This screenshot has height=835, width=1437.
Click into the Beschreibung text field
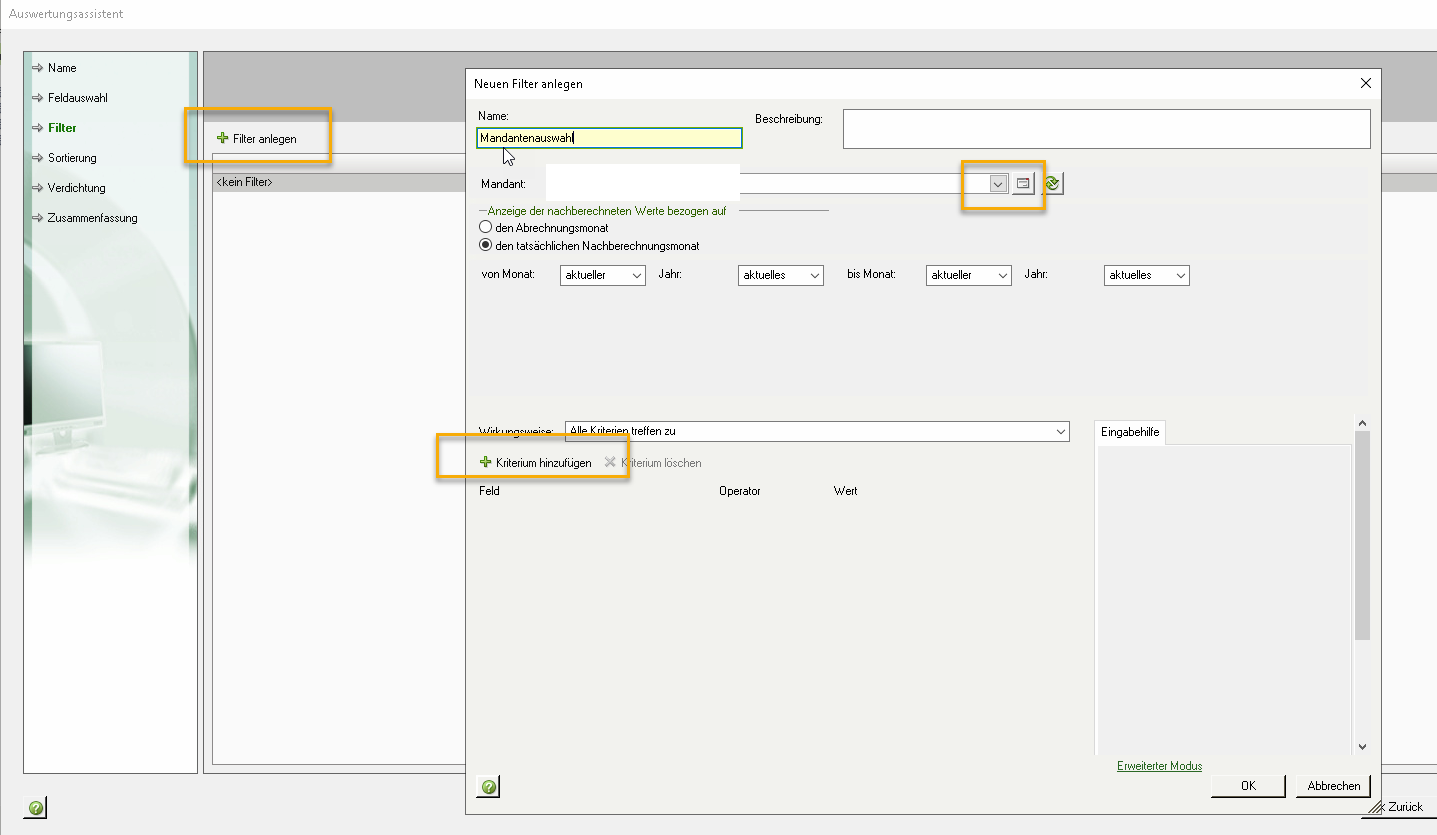pyautogui.click(x=1105, y=129)
